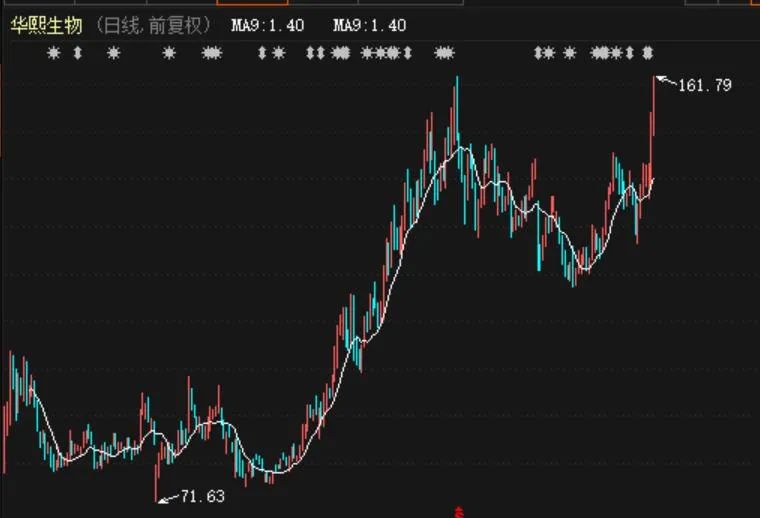
Task: Click the arrow pointing to the 71.63 low
Action: pyautogui.click(x=168, y=497)
